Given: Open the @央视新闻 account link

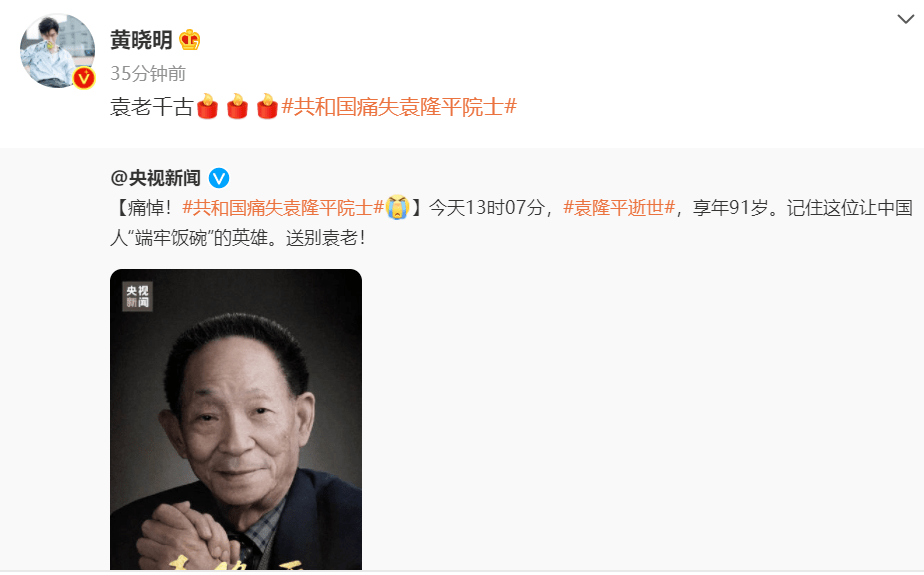Looking at the screenshot, I should coord(156,178).
